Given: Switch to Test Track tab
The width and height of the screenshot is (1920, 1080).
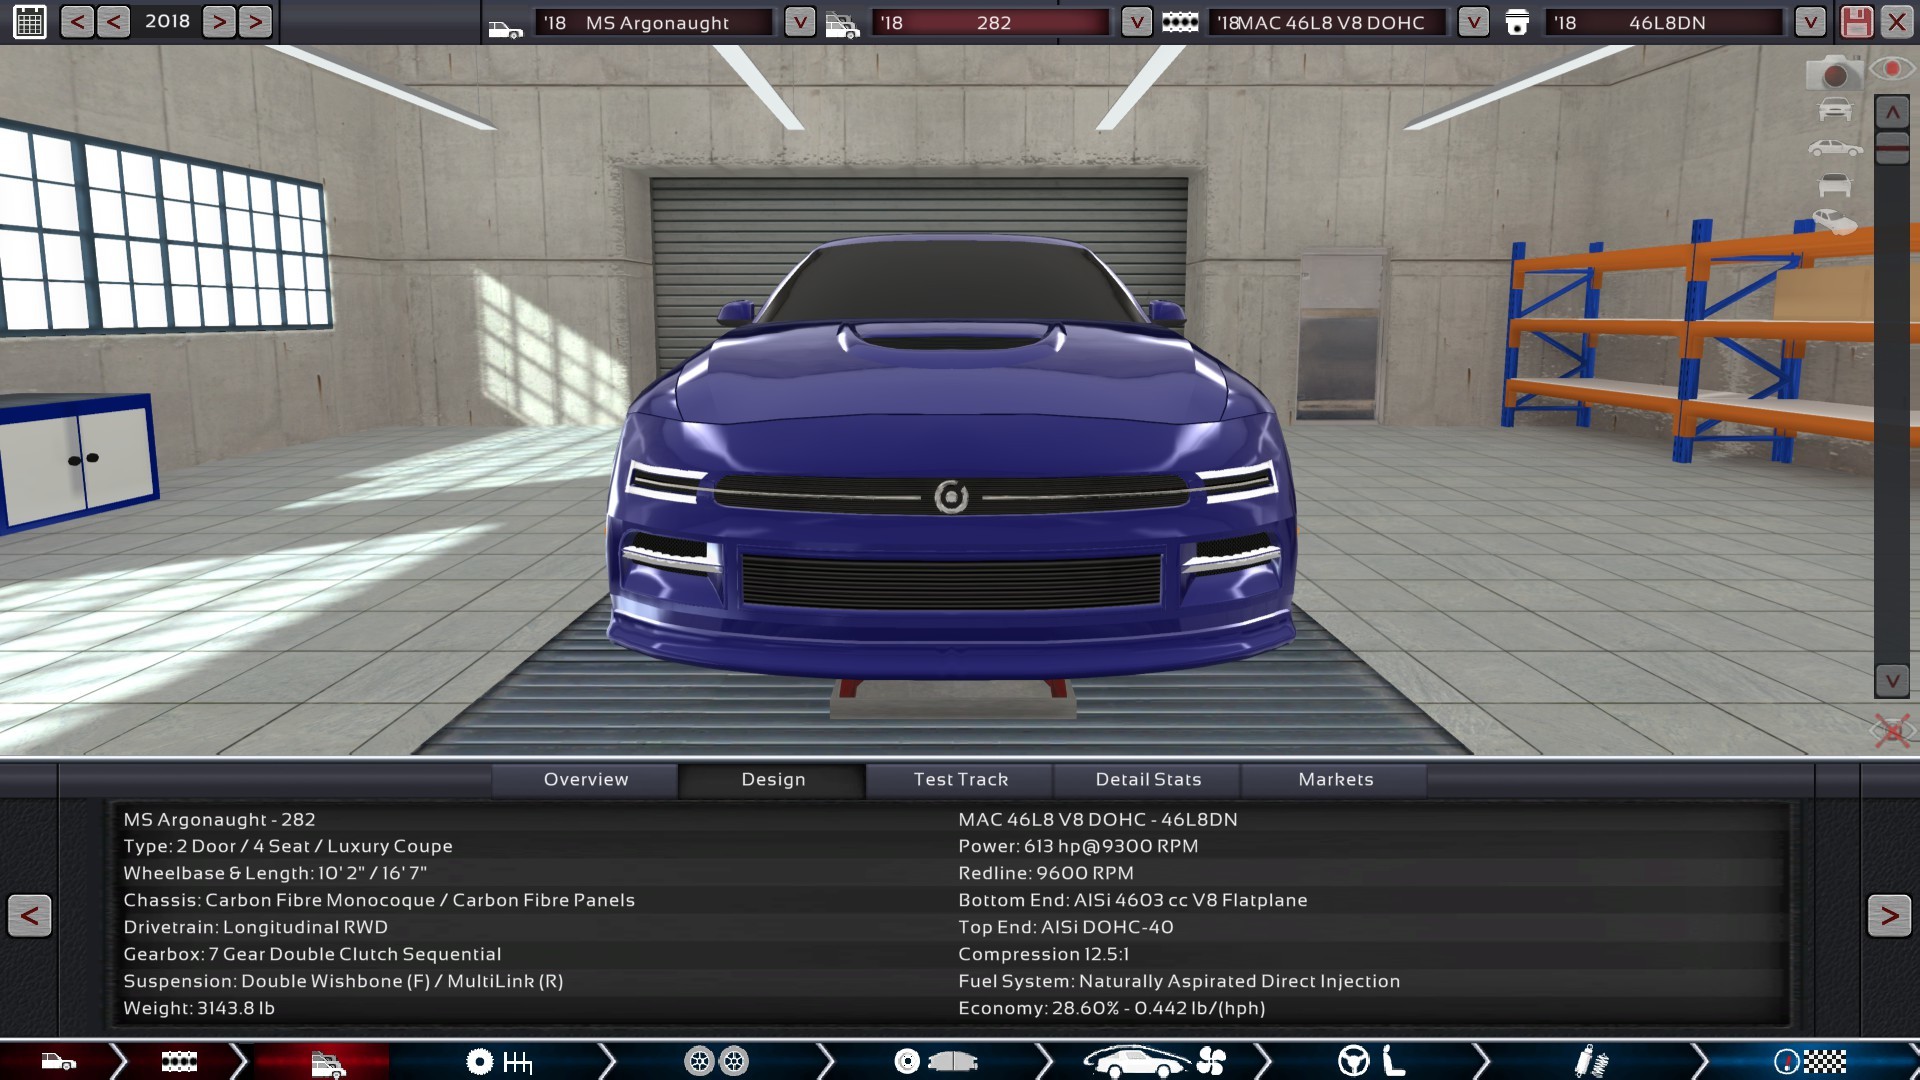Looking at the screenshot, I should click(x=960, y=779).
